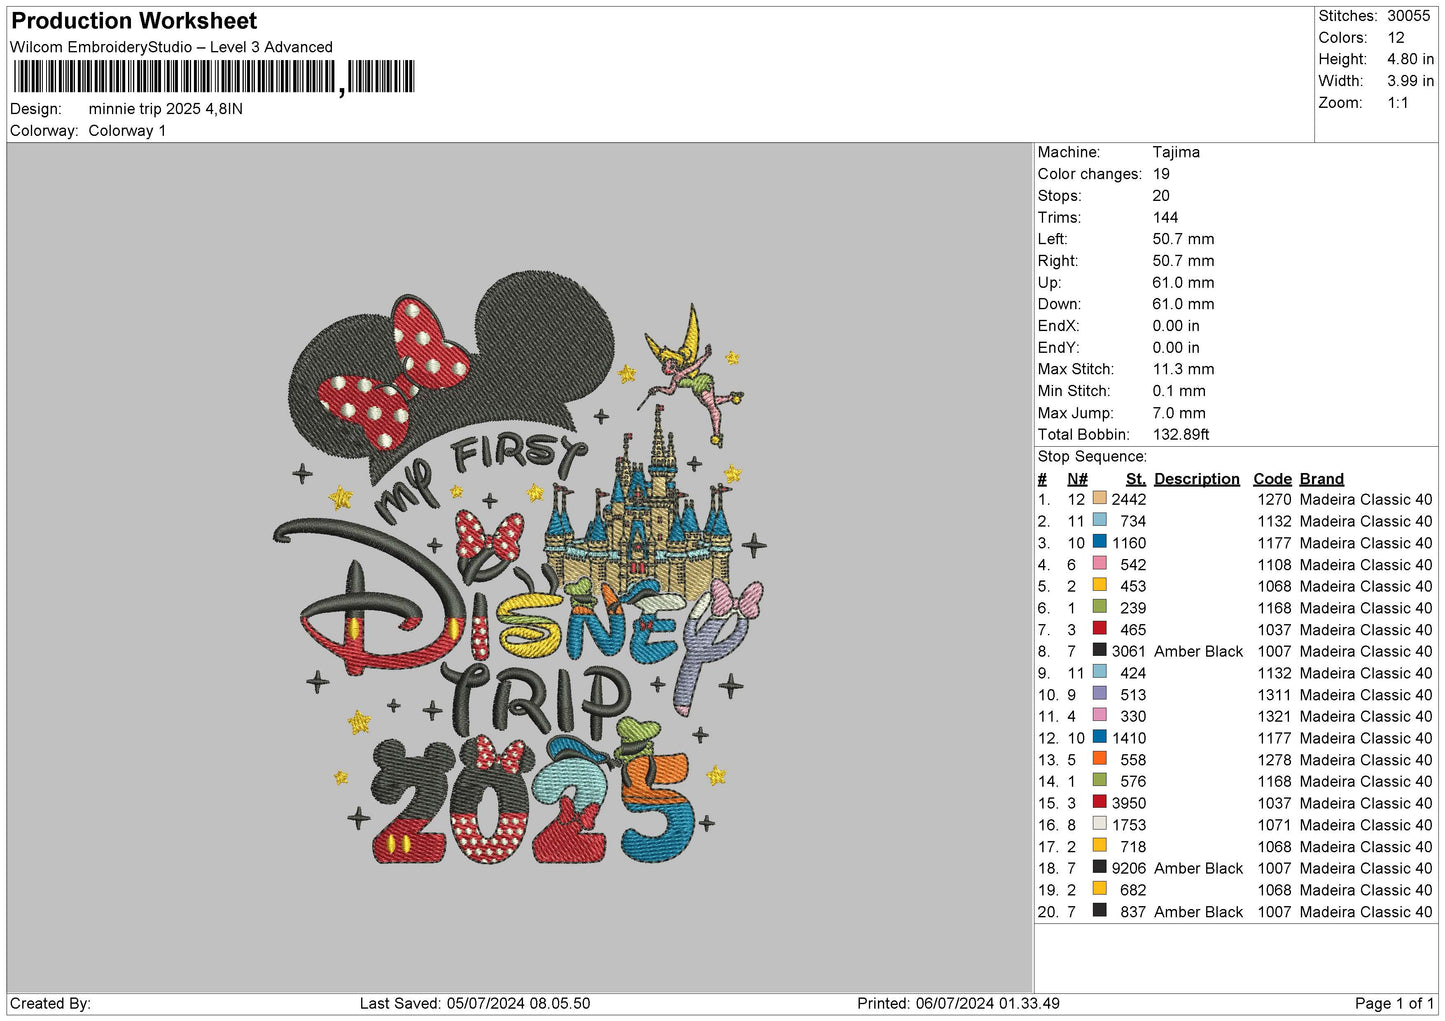This screenshot has height=1021, width=1445.
Task: Click the tan swatch for stop 1
Action: pyautogui.click(x=1100, y=498)
